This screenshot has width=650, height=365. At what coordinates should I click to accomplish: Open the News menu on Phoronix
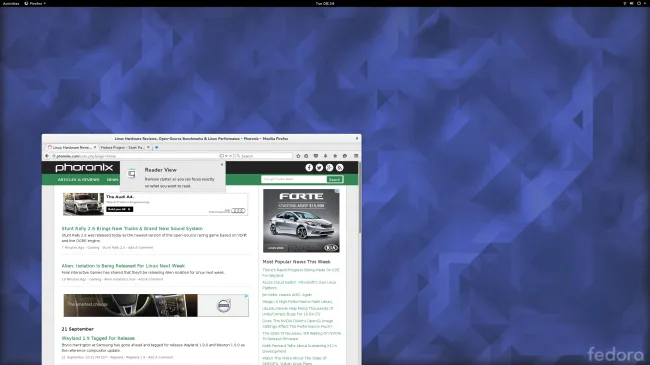112,180
